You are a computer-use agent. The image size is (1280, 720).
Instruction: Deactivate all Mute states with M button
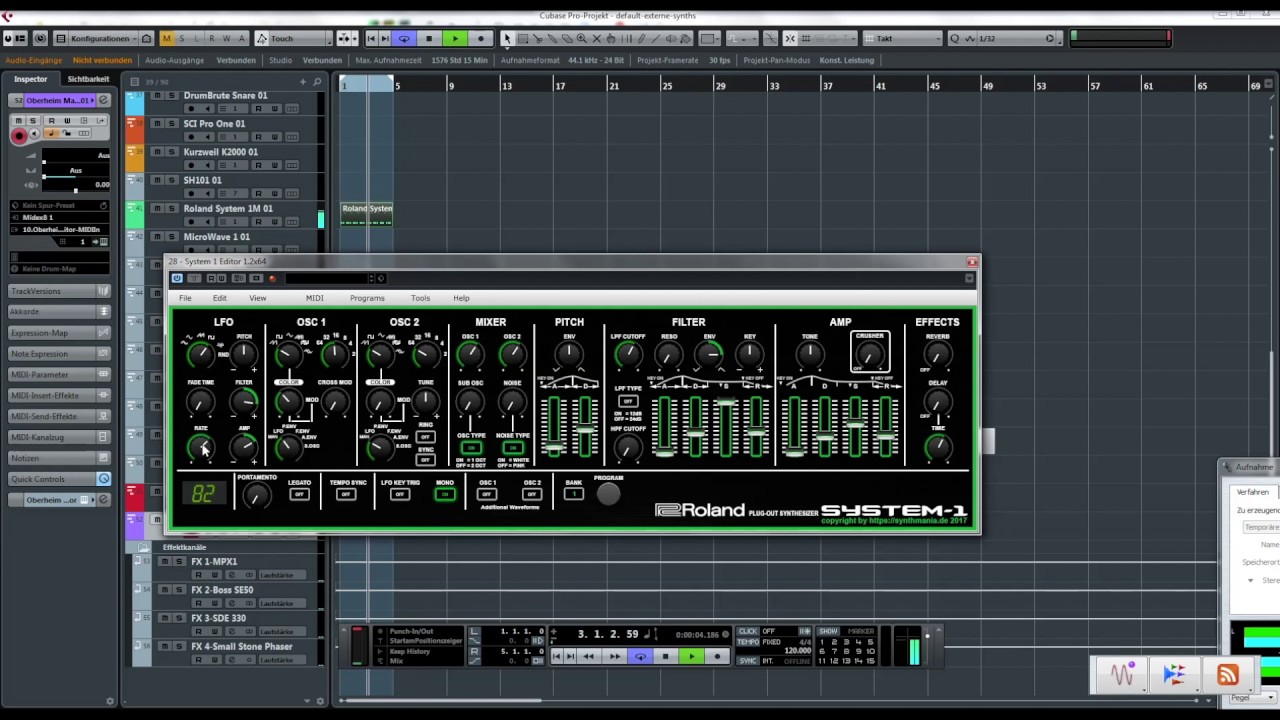click(167, 38)
